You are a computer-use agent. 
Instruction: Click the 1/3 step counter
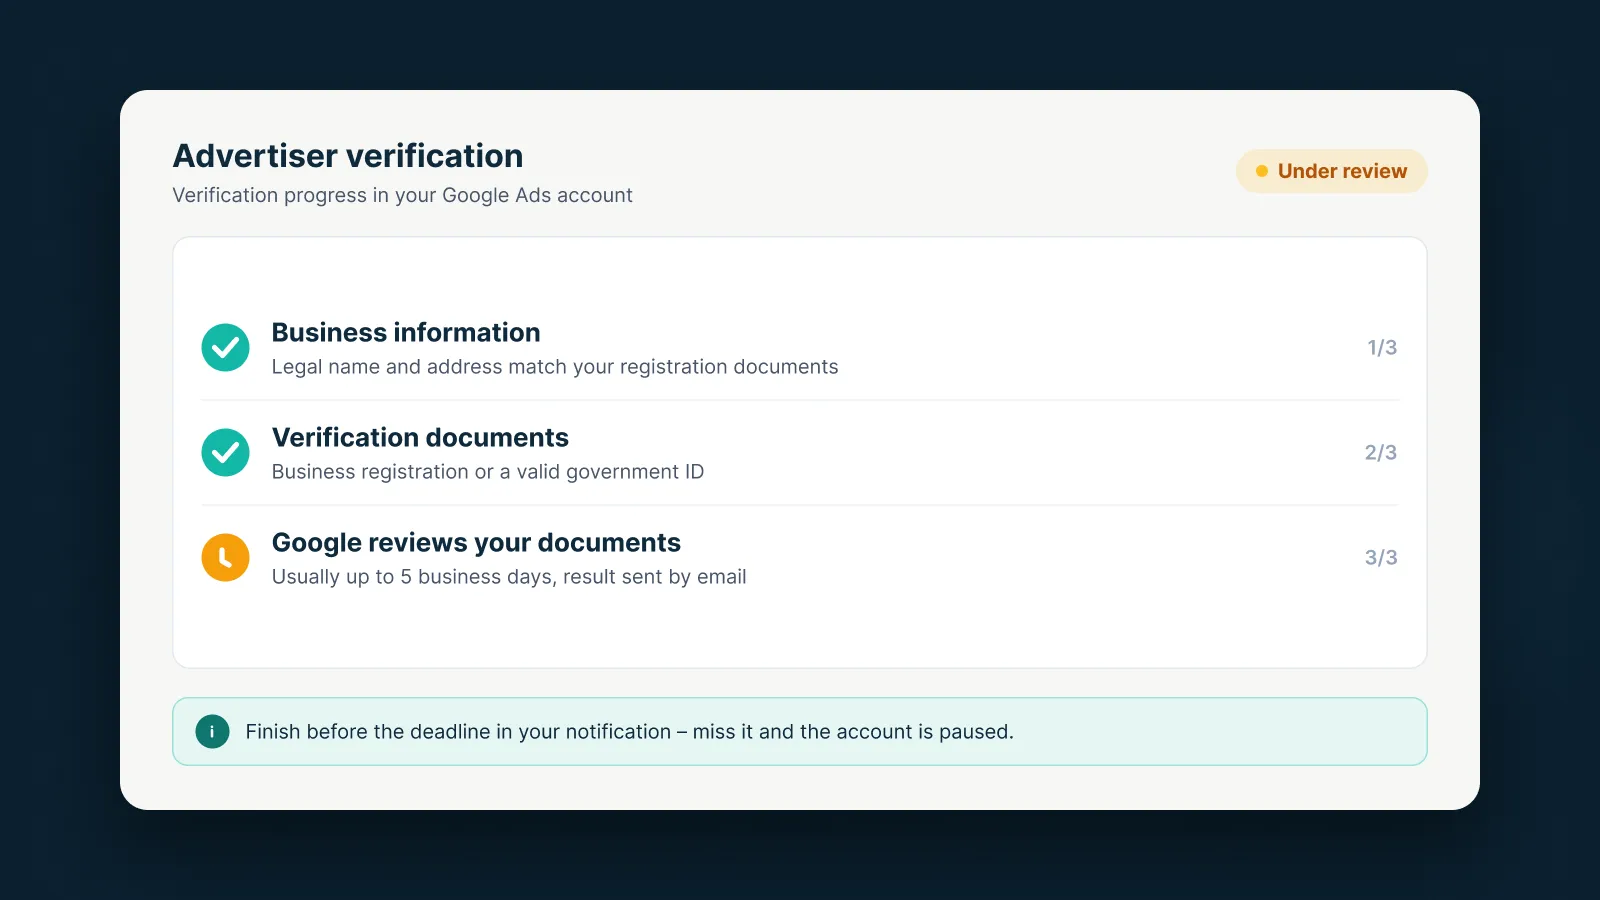1382,347
